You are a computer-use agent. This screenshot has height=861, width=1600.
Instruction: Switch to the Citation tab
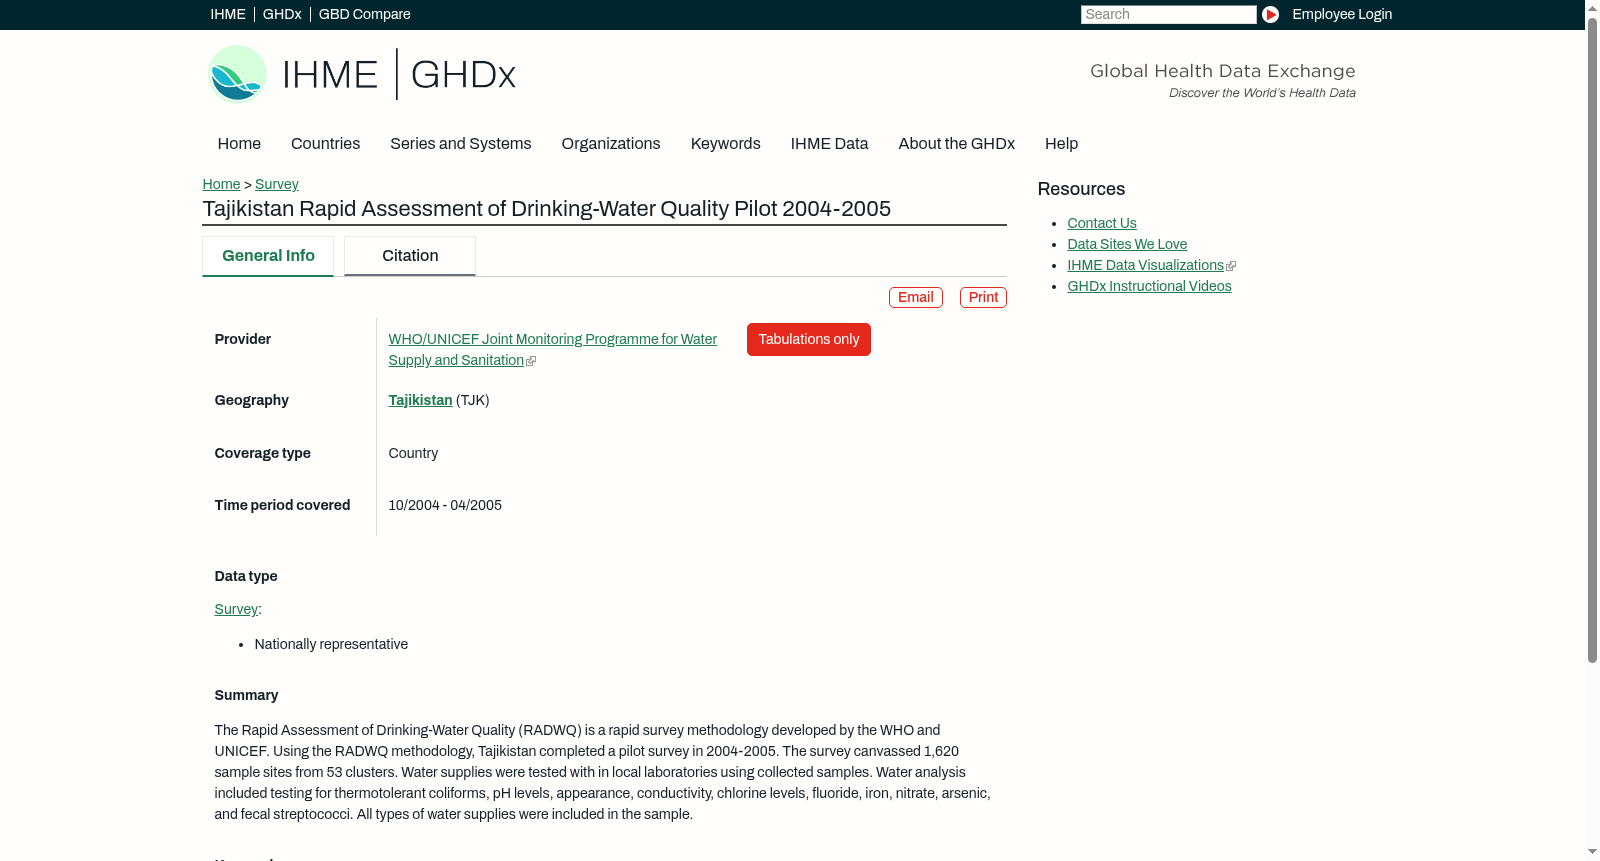410,256
